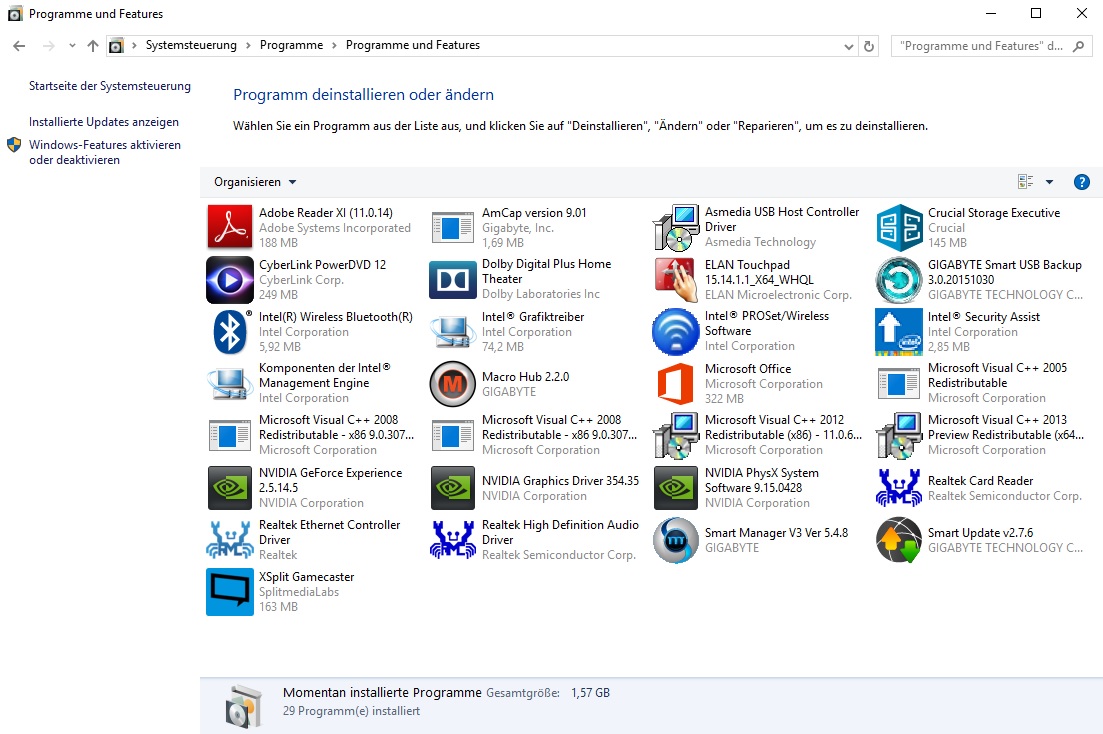This screenshot has height=734, width=1103.
Task: Click the up-one-level arrow
Action: (93, 46)
